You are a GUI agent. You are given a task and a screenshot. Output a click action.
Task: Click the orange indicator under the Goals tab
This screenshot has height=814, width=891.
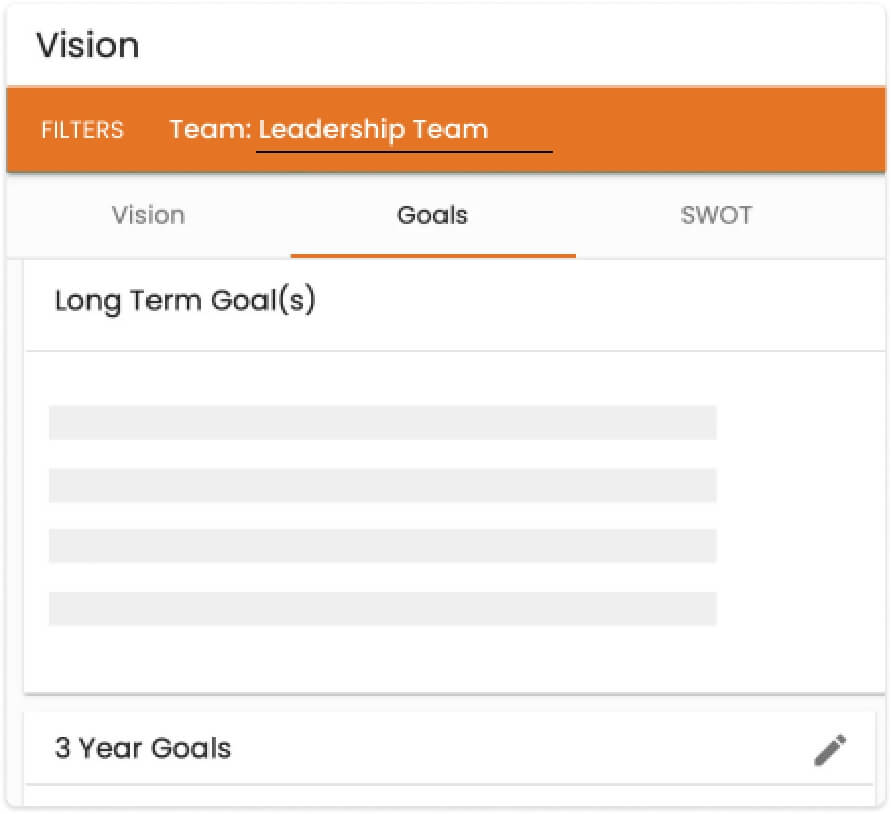(x=432, y=256)
